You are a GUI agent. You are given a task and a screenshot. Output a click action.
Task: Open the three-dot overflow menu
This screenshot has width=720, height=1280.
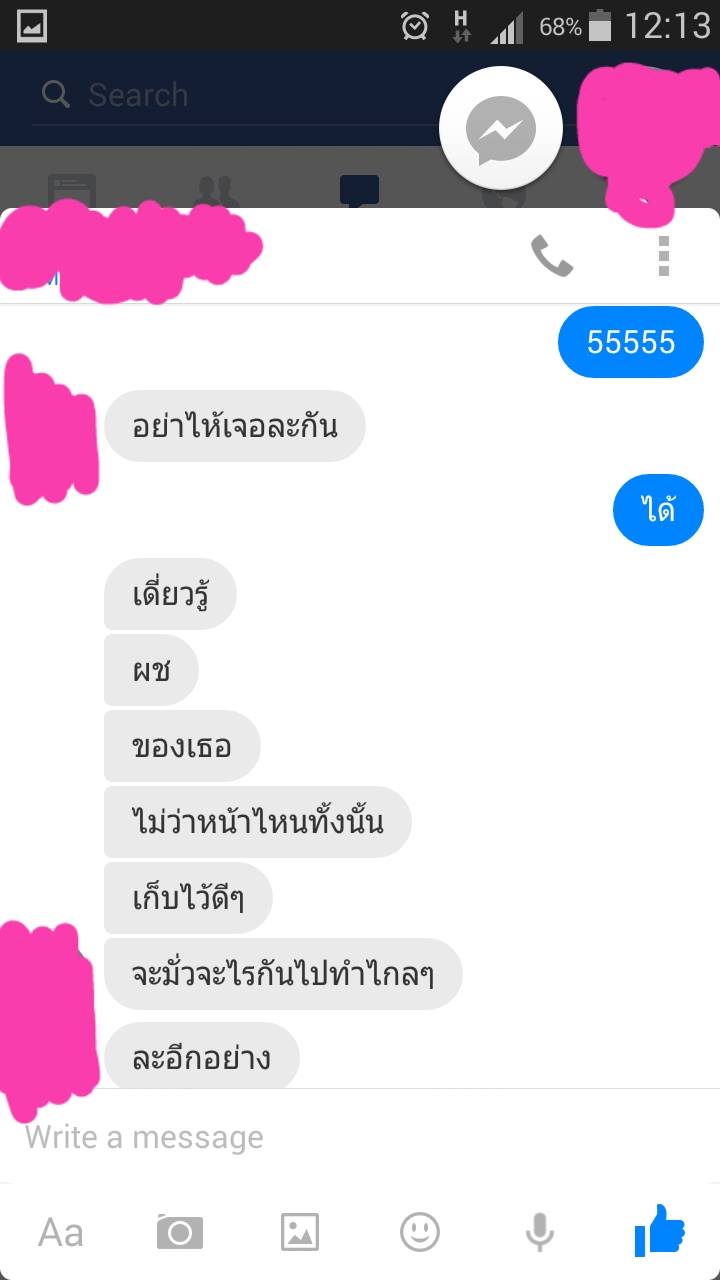pyautogui.click(x=663, y=256)
